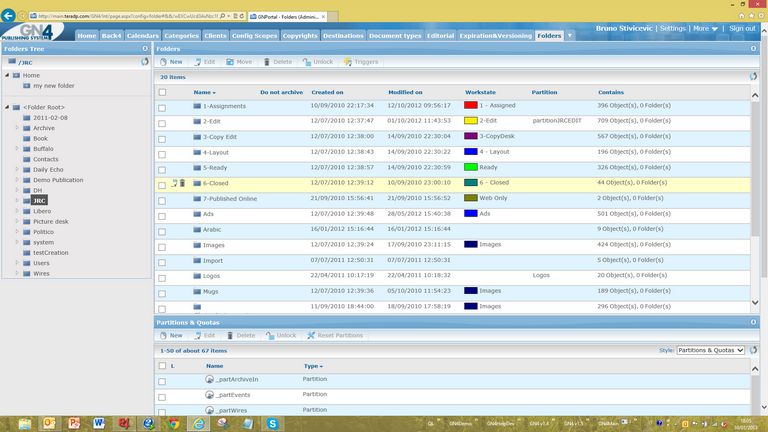
Task: Tick the checkbox for 5-Ready
Action: [162, 170]
